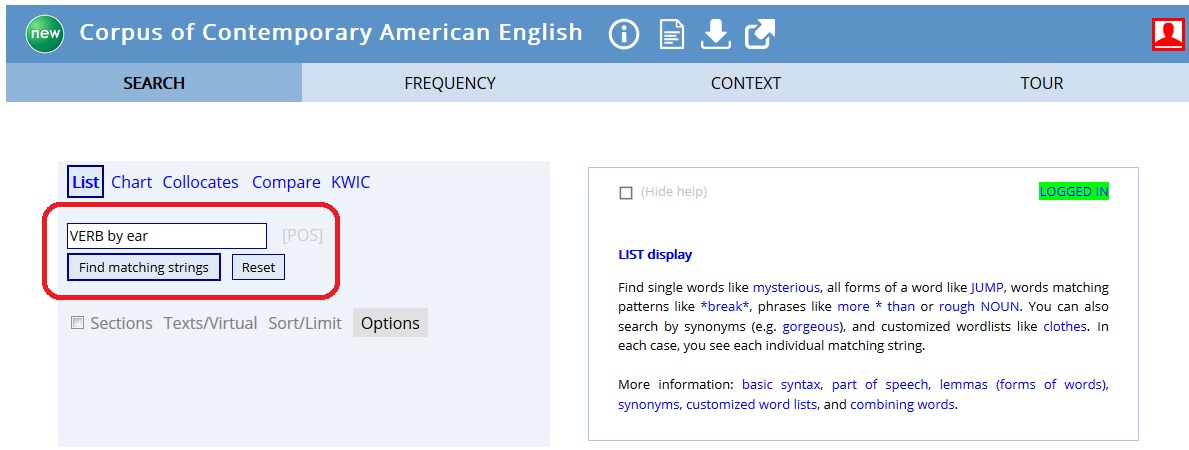Click the 'LIST display' heading
The width and height of the screenshot is (1189, 450).
coord(655,255)
